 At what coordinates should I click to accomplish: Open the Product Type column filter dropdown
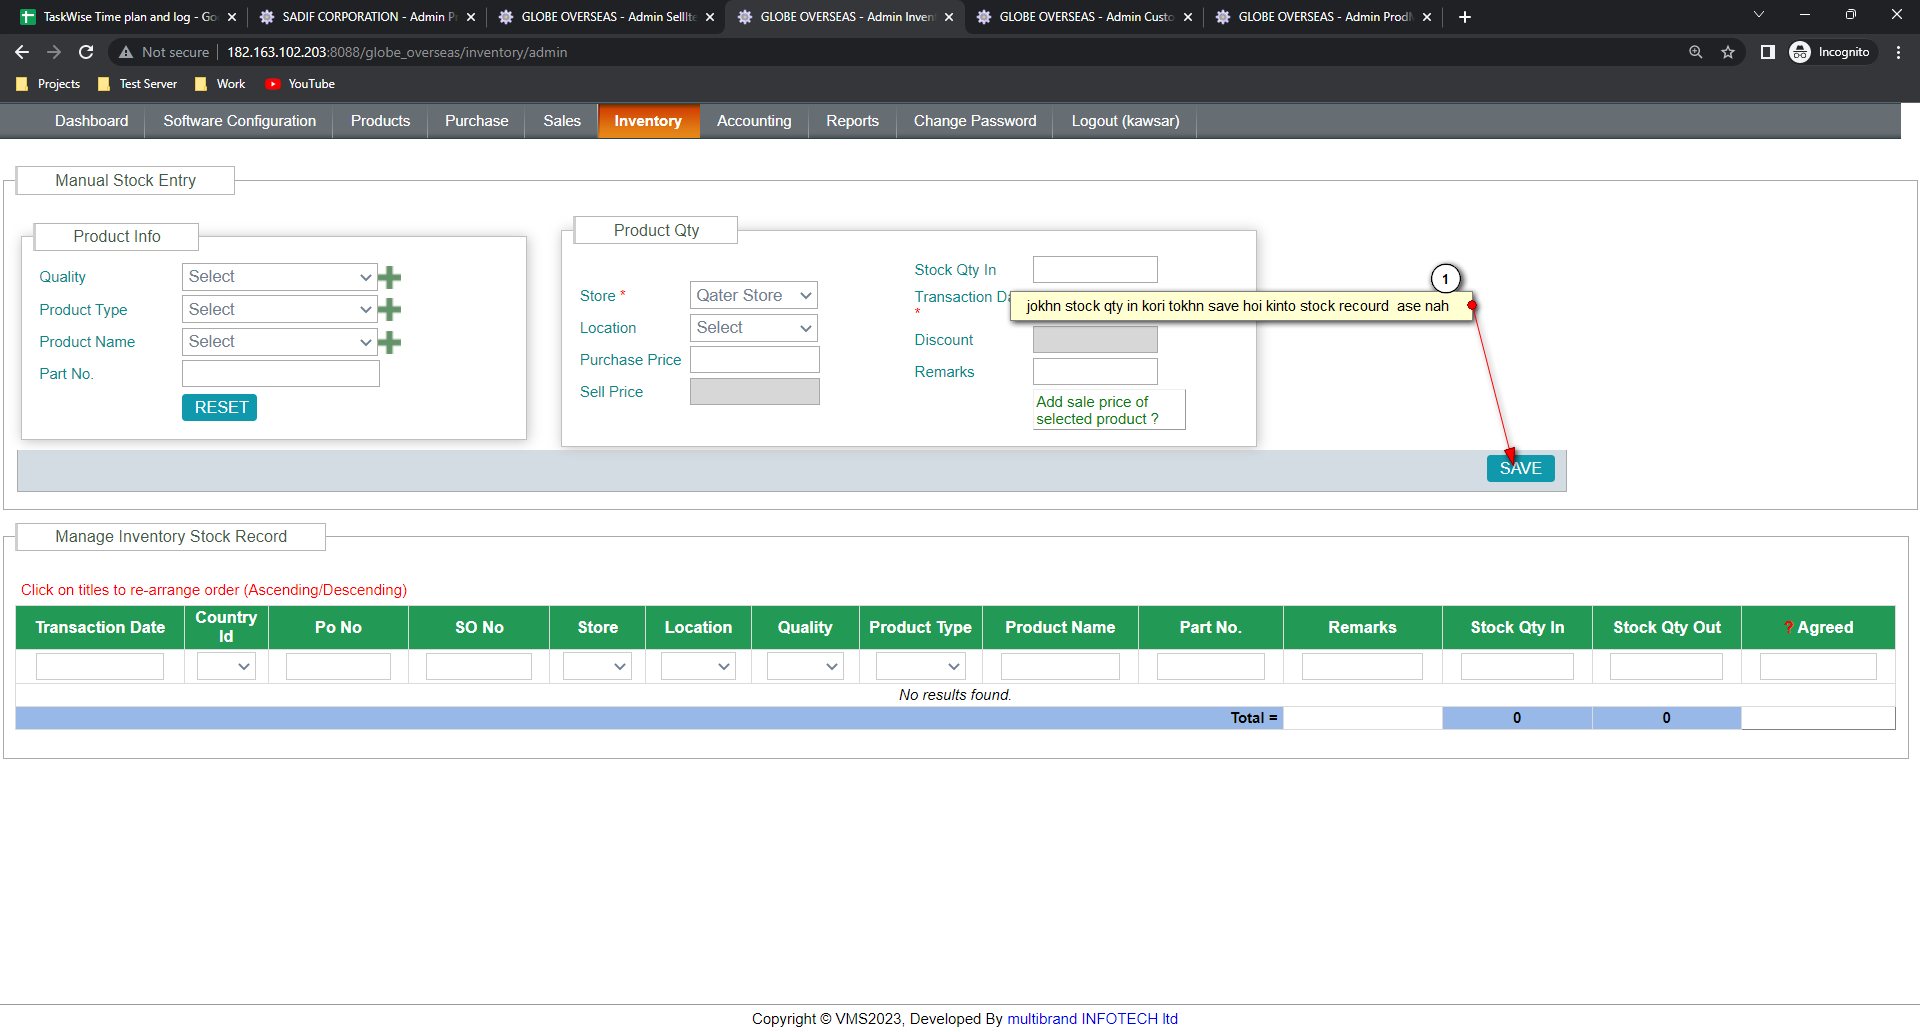click(x=921, y=666)
